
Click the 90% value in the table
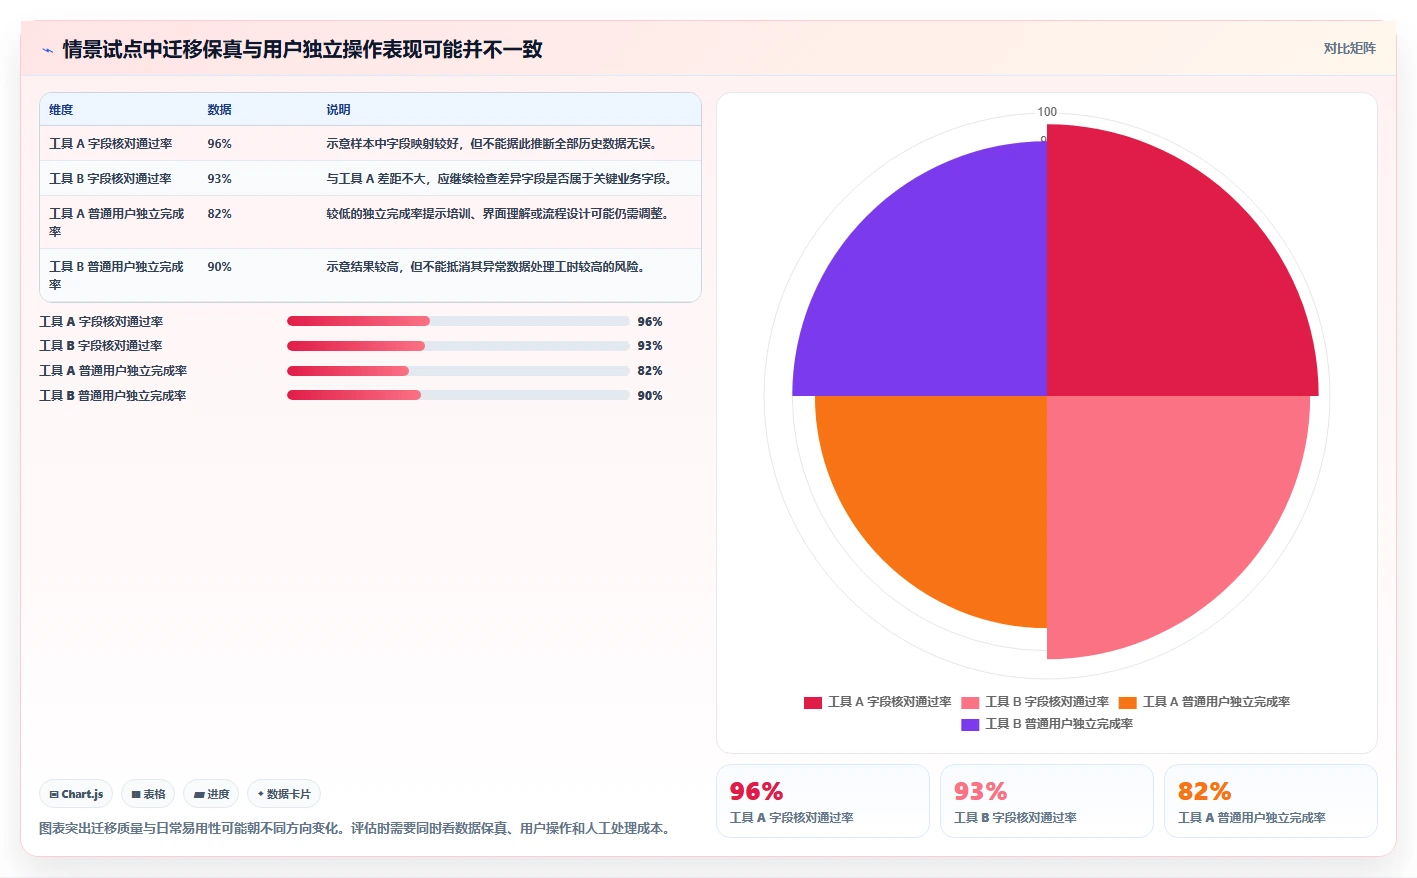219,267
